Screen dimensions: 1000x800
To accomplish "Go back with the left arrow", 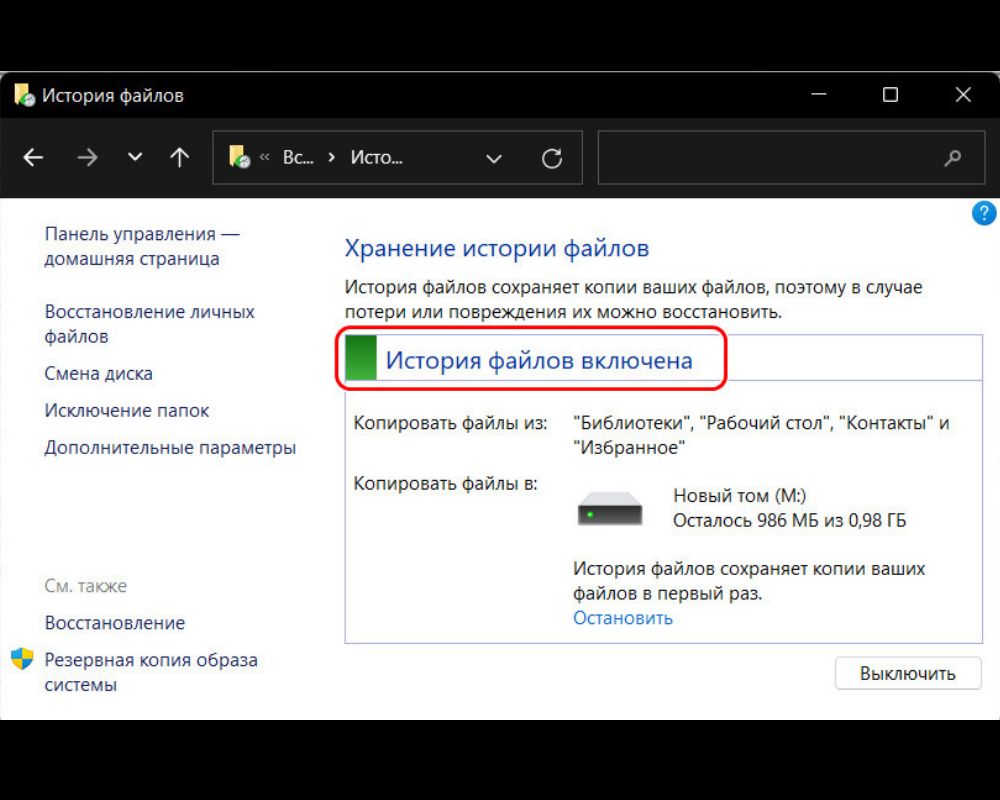I will pos(33,157).
